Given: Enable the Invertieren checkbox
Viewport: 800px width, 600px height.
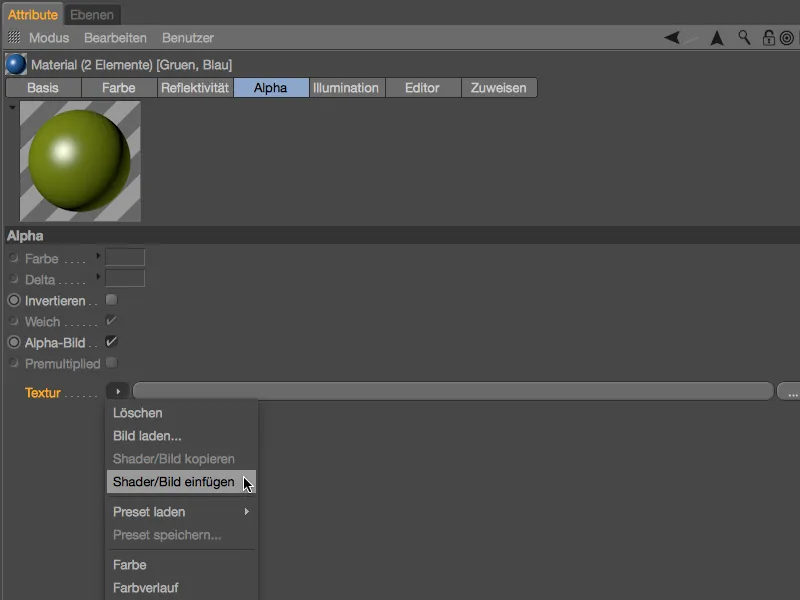Looking at the screenshot, I should tap(111, 300).
